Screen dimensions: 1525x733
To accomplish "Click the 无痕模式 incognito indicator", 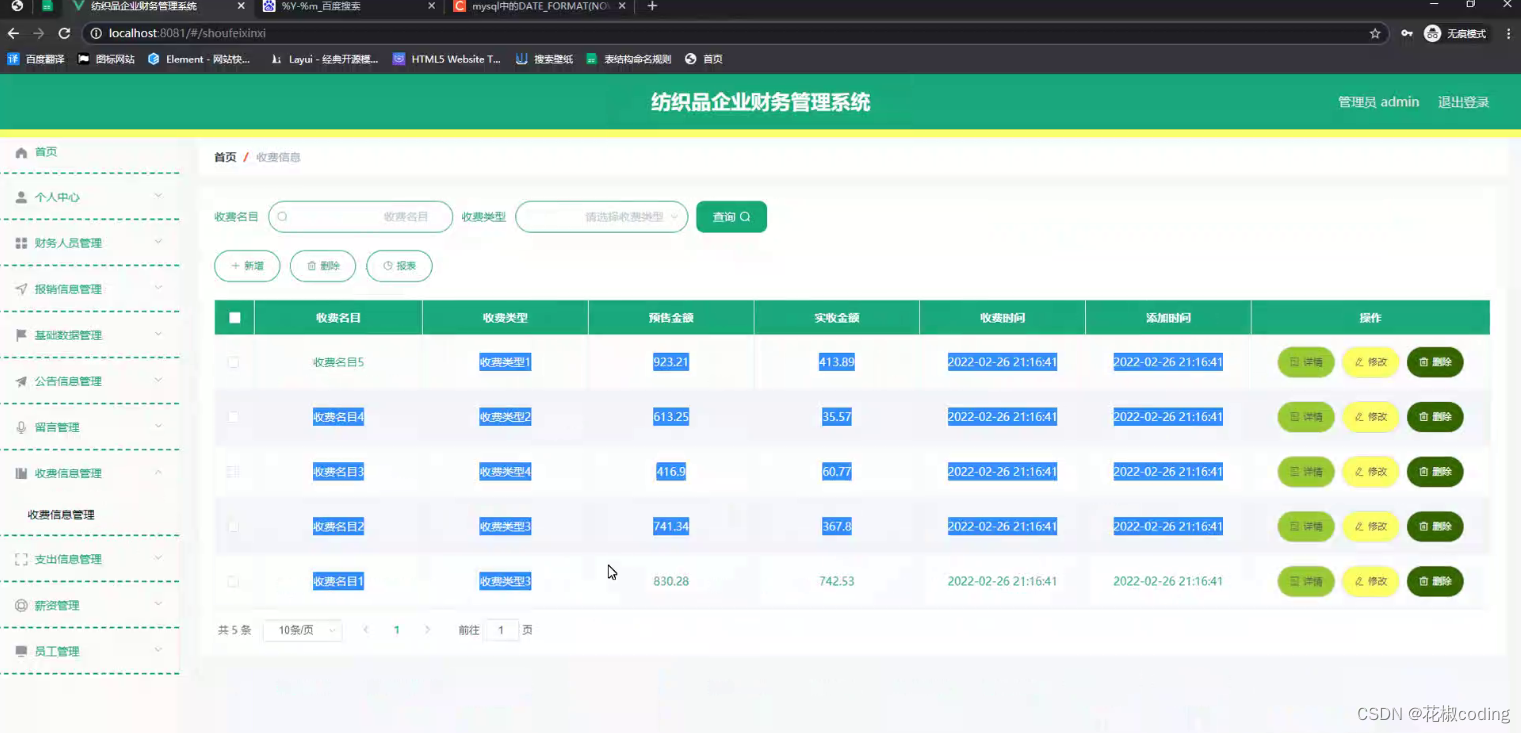I will tap(1455, 33).
